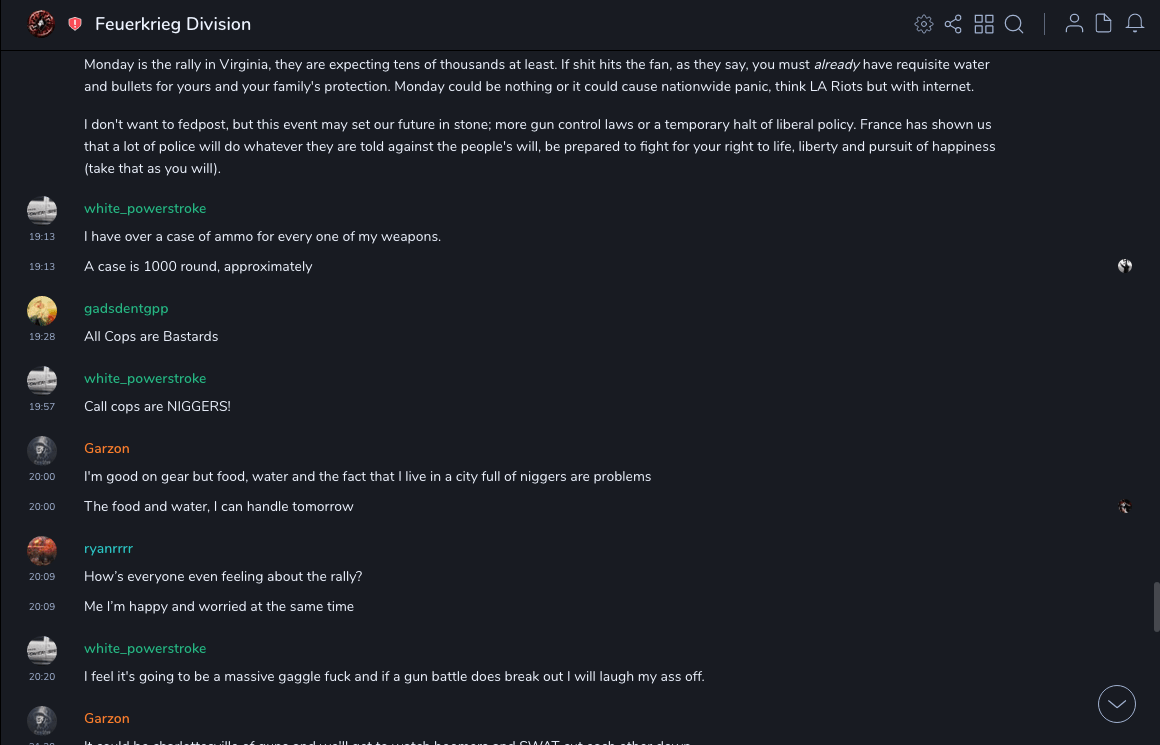Screen dimensions: 1160x745
Task: Open the Feuerkrieg Division channel title
Action: (x=173, y=24)
